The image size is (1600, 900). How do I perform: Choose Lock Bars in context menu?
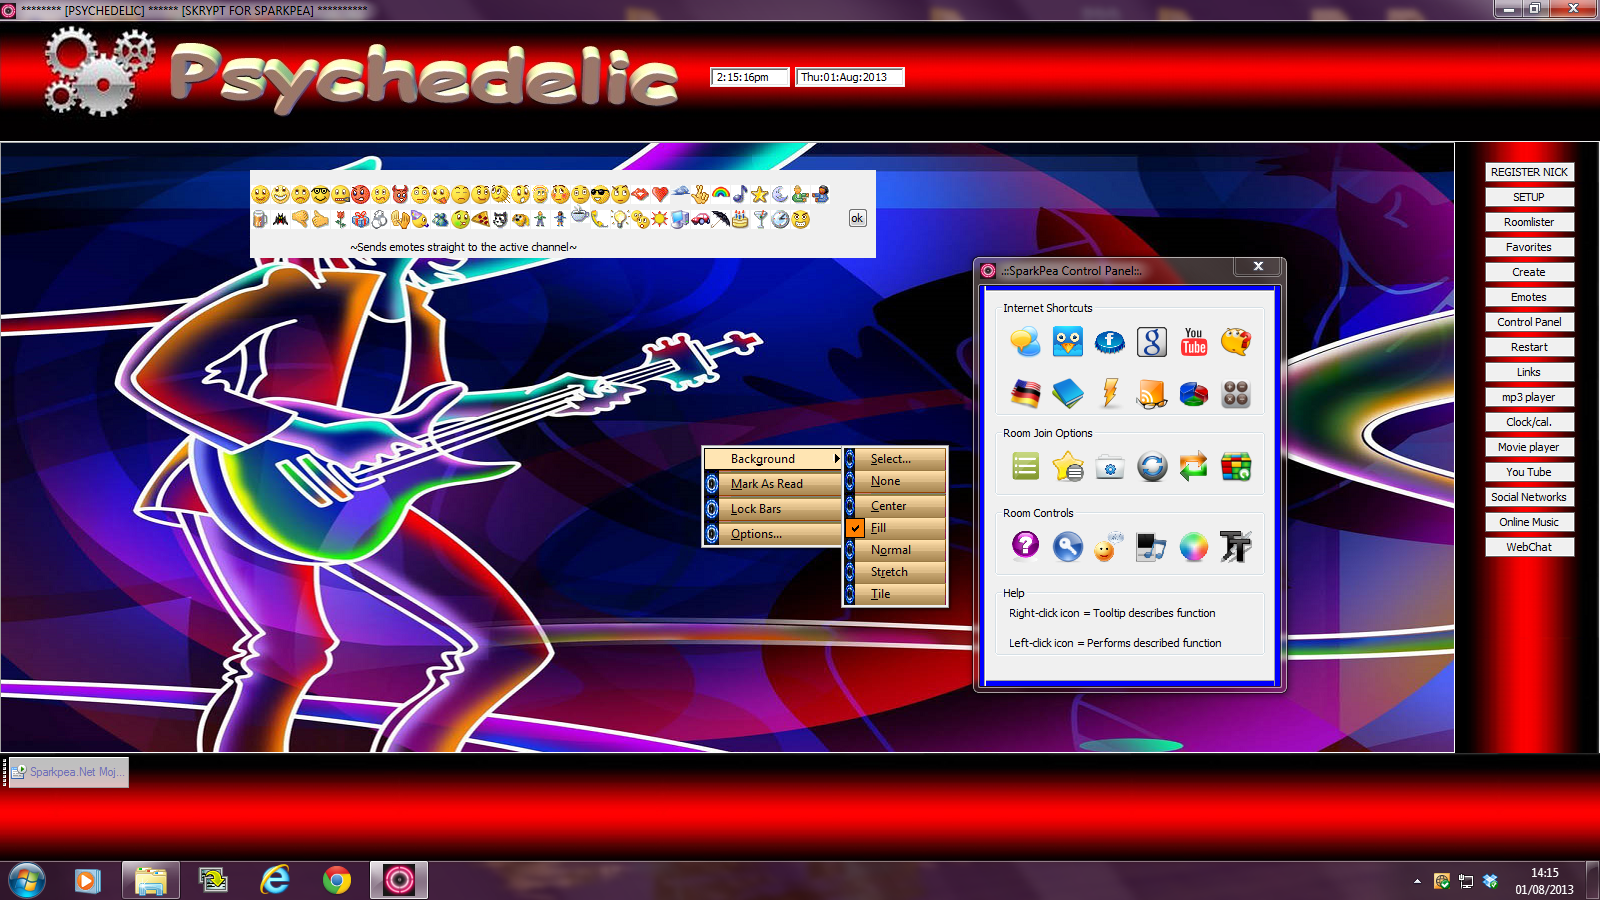tap(773, 509)
